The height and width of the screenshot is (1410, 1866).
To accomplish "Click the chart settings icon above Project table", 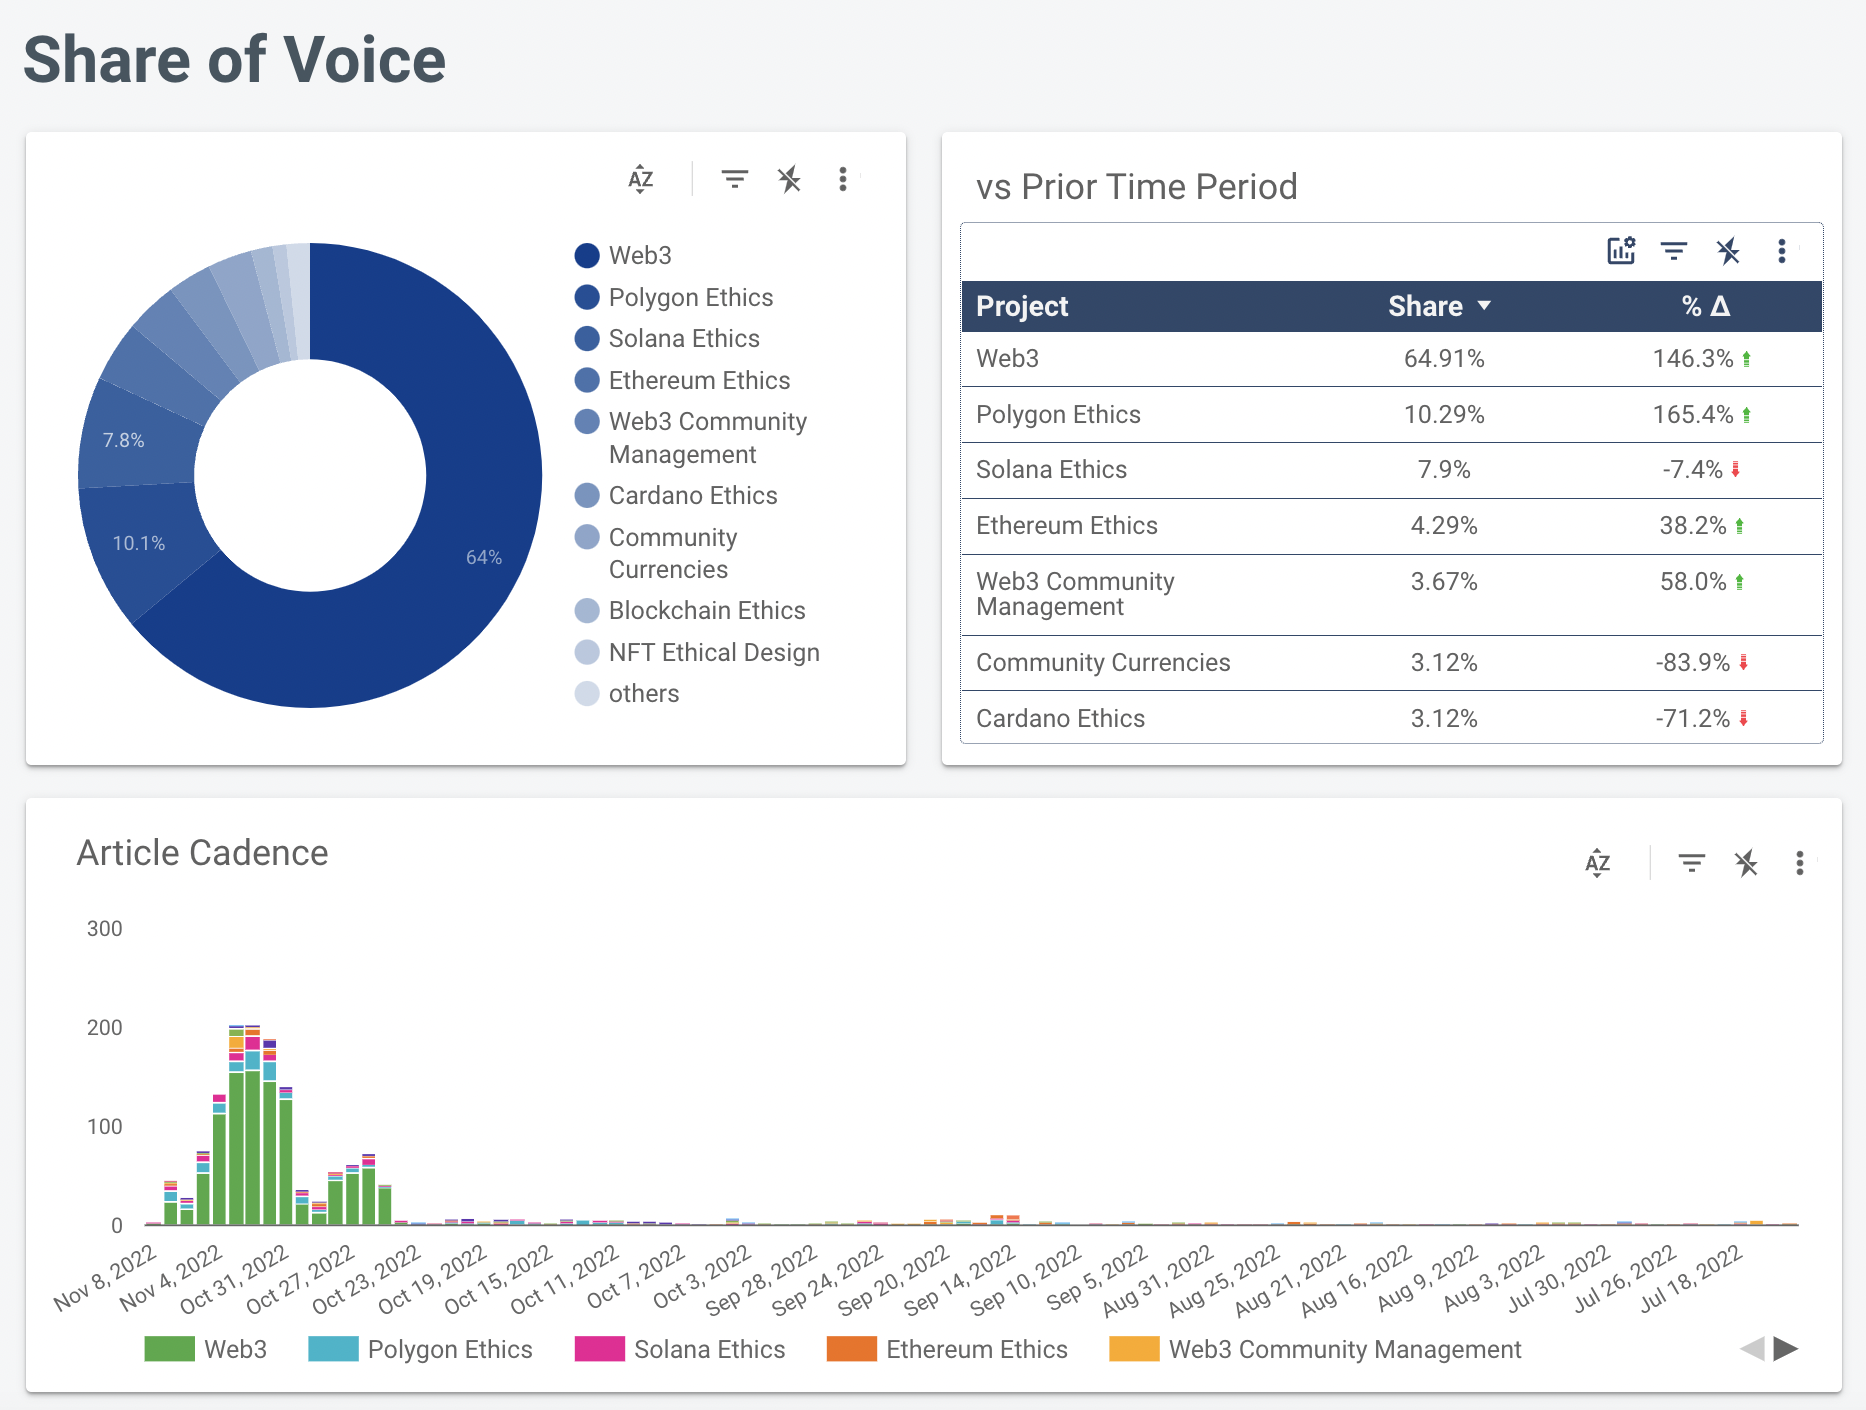I will tap(1621, 250).
